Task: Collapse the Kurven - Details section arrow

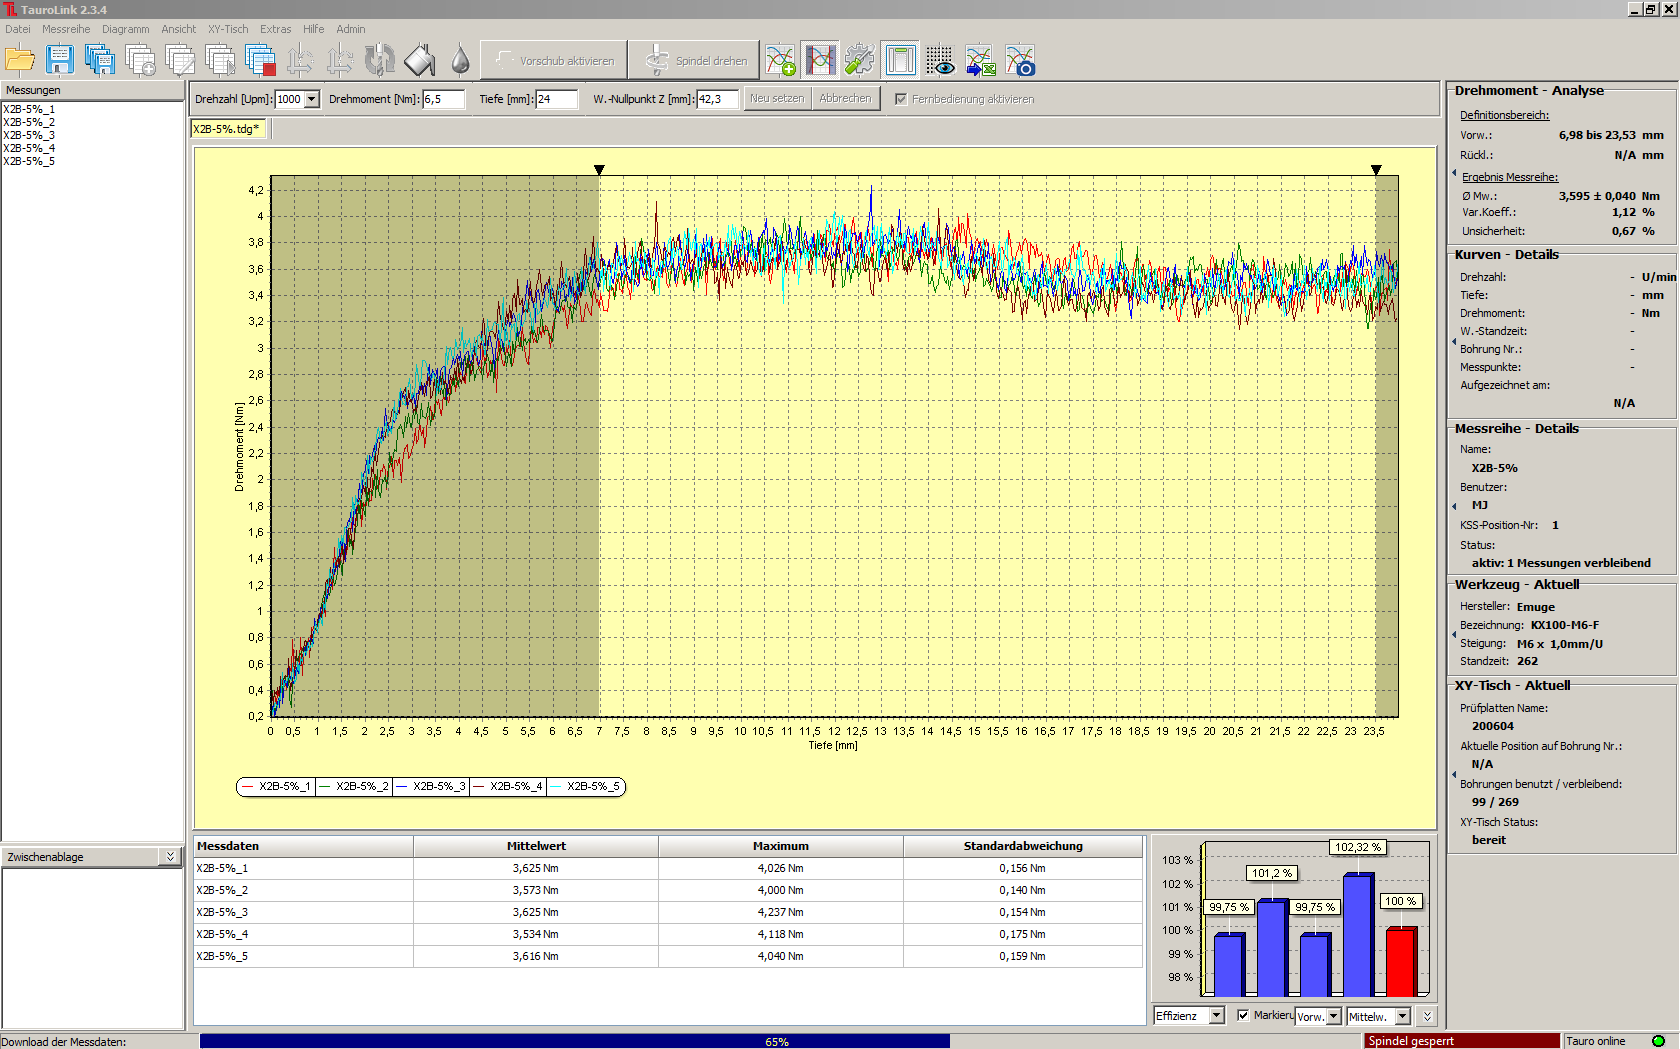Action: coord(1454,342)
